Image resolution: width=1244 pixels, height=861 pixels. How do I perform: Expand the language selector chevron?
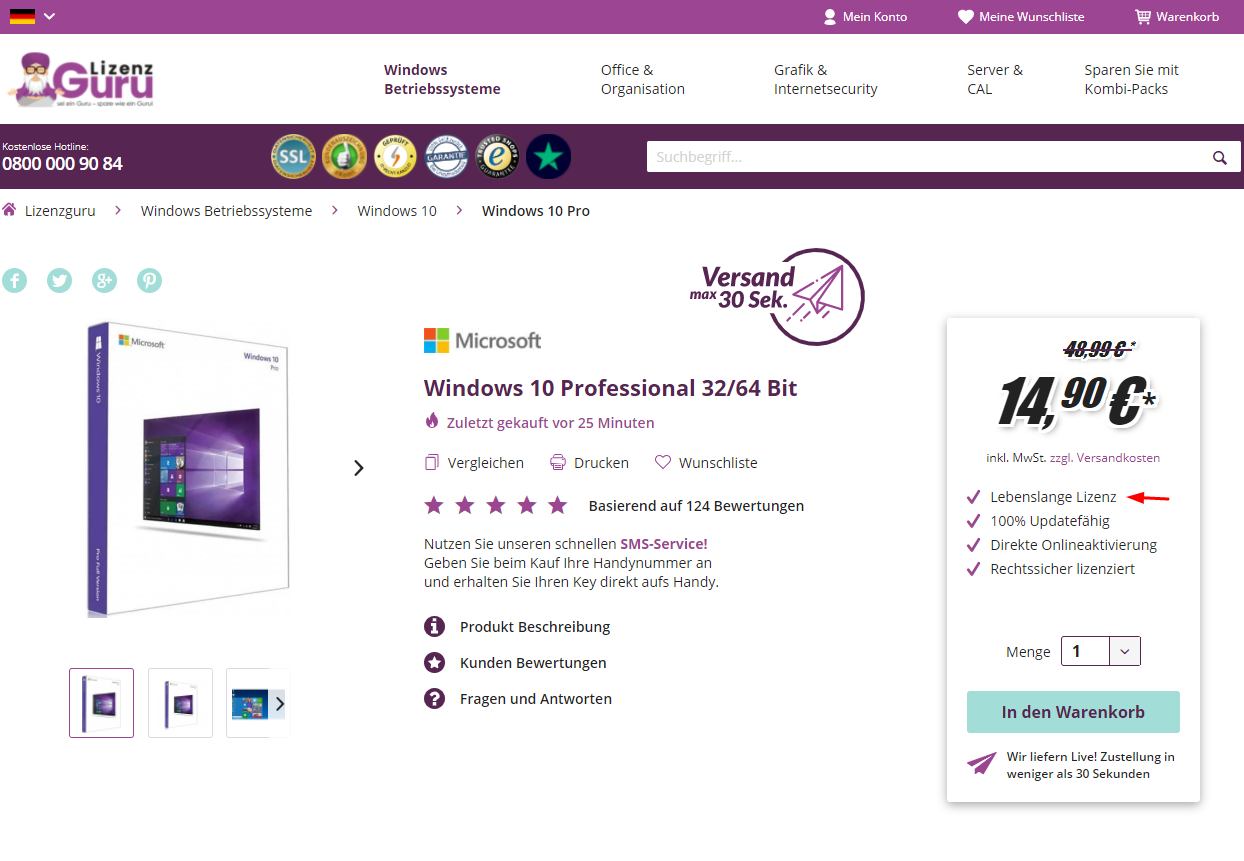tap(50, 16)
